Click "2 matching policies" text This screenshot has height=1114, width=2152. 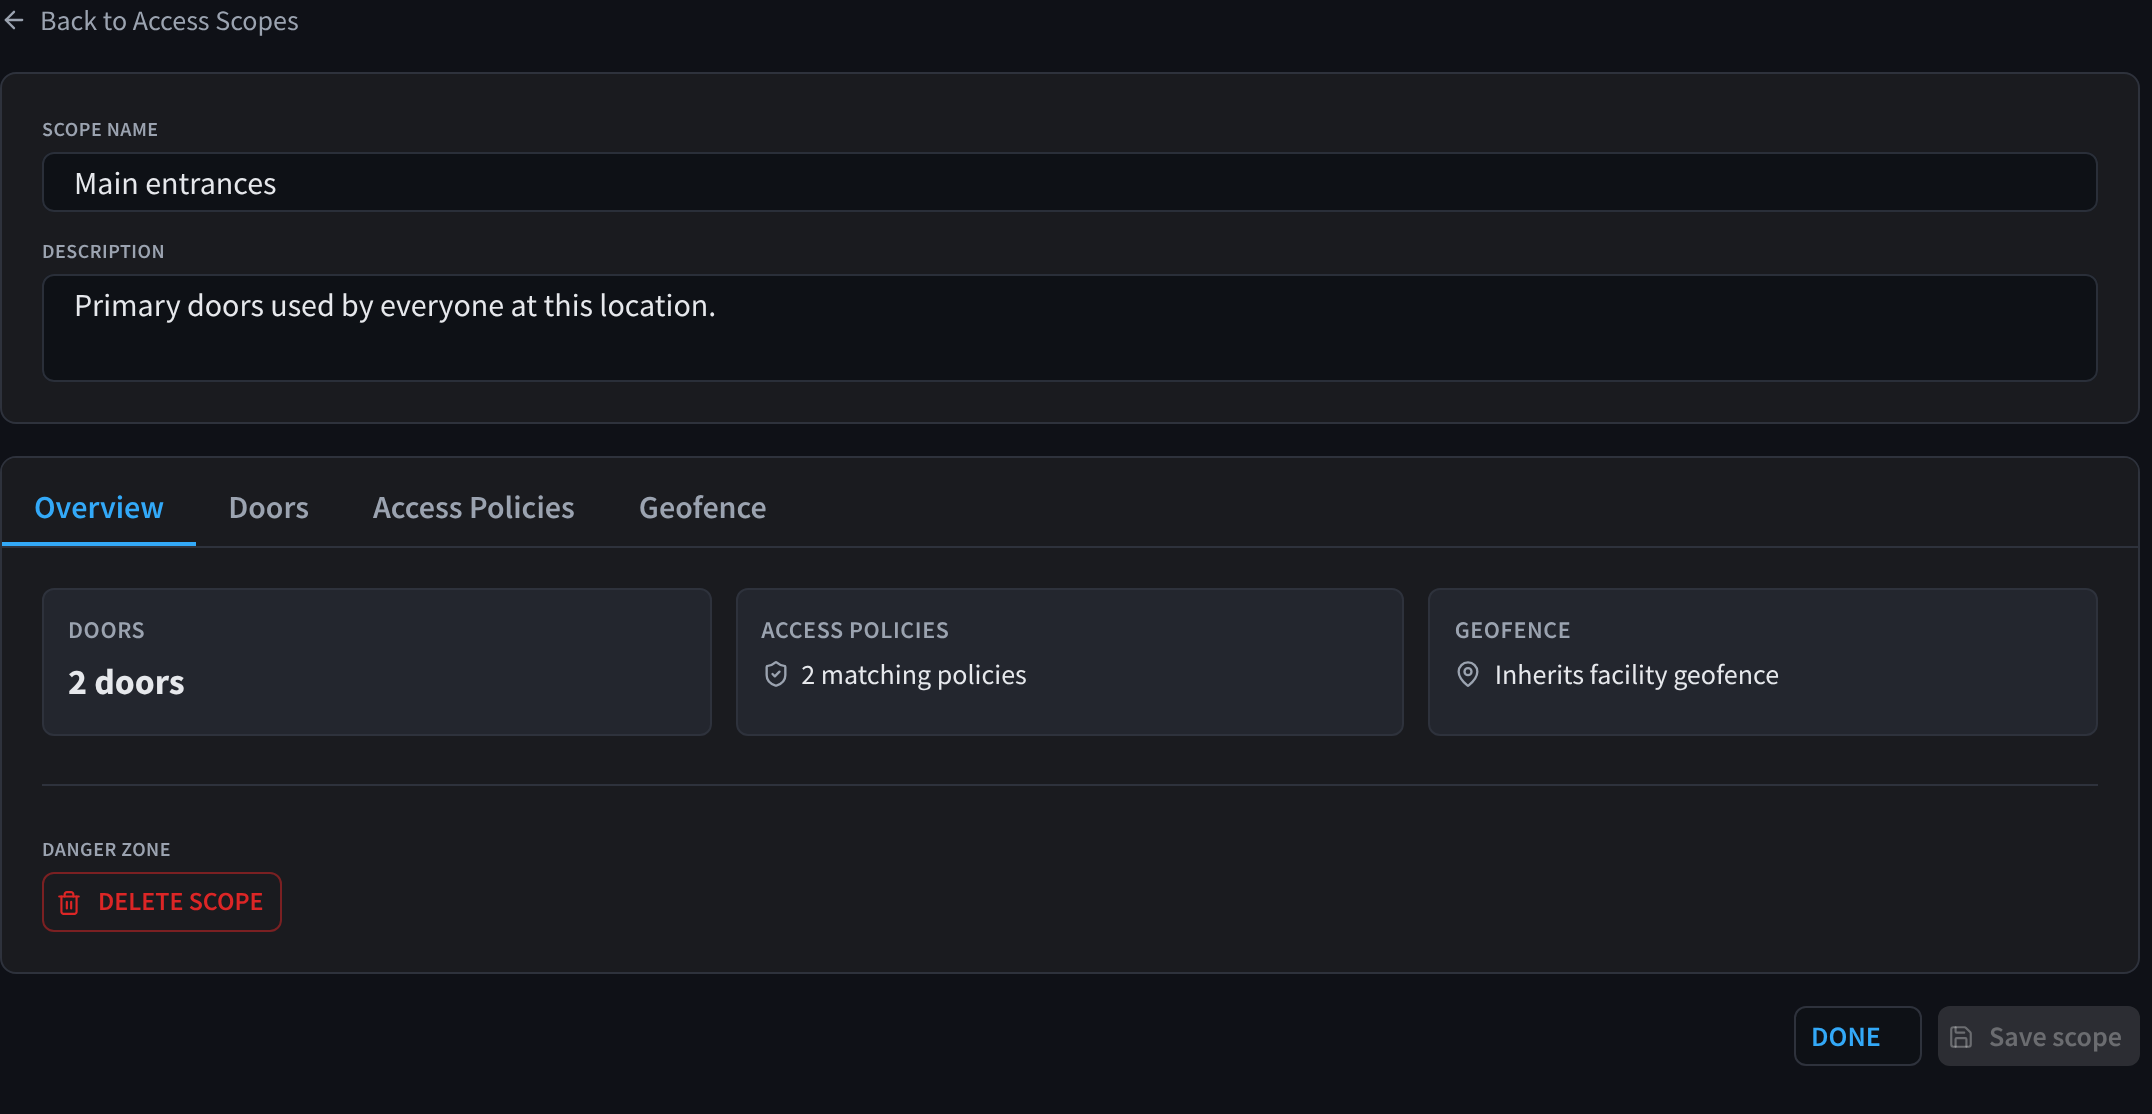(x=914, y=675)
